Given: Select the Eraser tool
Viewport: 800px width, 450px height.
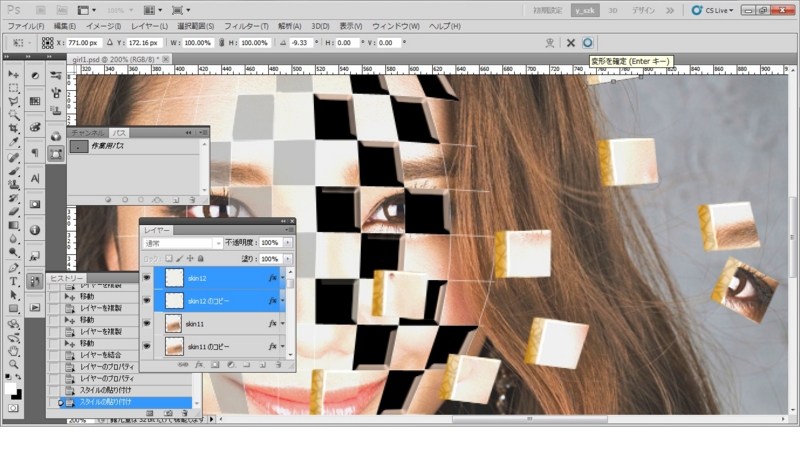Looking at the screenshot, I should tap(13, 211).
